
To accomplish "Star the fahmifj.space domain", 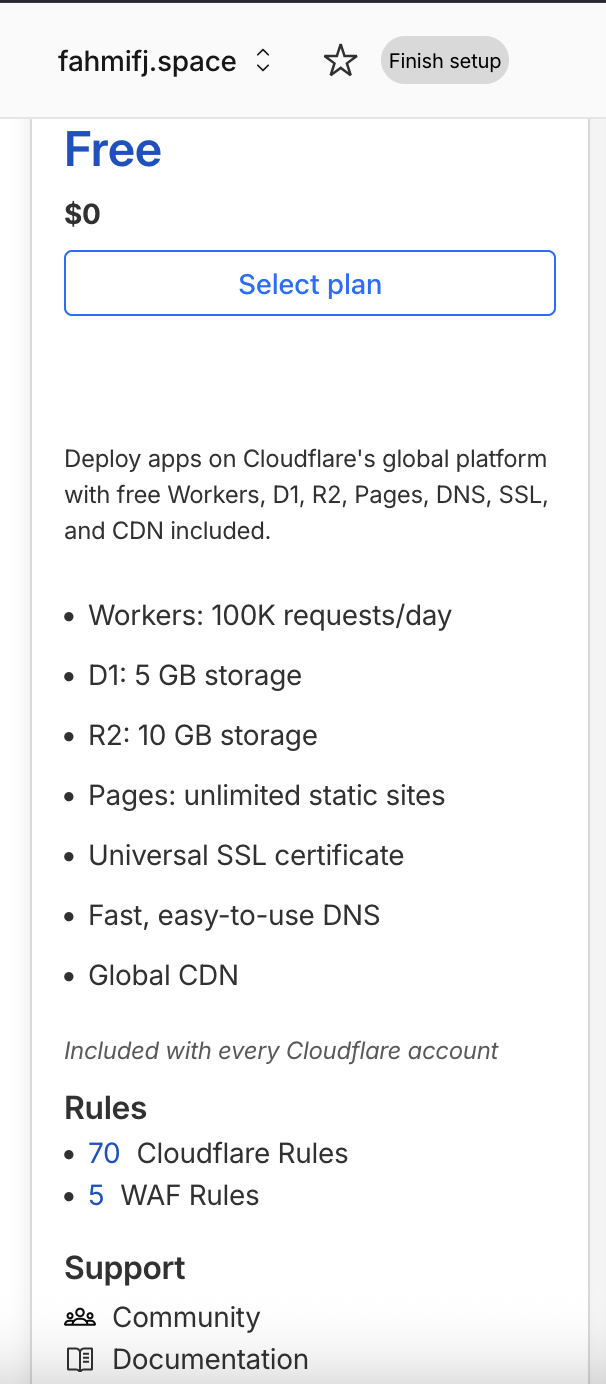I will [341, 62].
